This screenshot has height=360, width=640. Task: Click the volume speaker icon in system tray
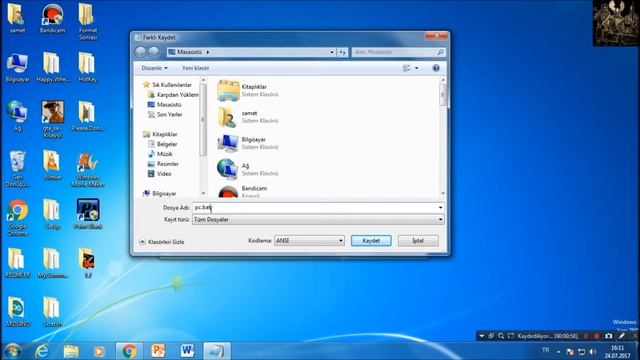click(x=593, y=351)
